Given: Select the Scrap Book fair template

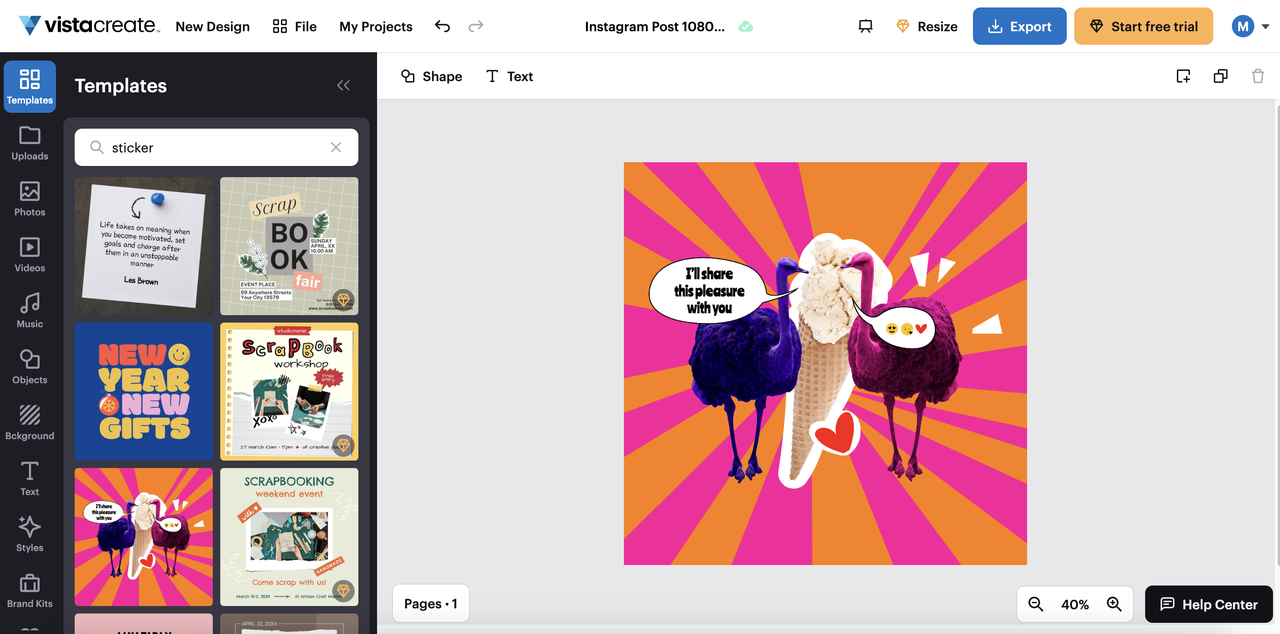Looking at the screenshot, I should 289,247.
